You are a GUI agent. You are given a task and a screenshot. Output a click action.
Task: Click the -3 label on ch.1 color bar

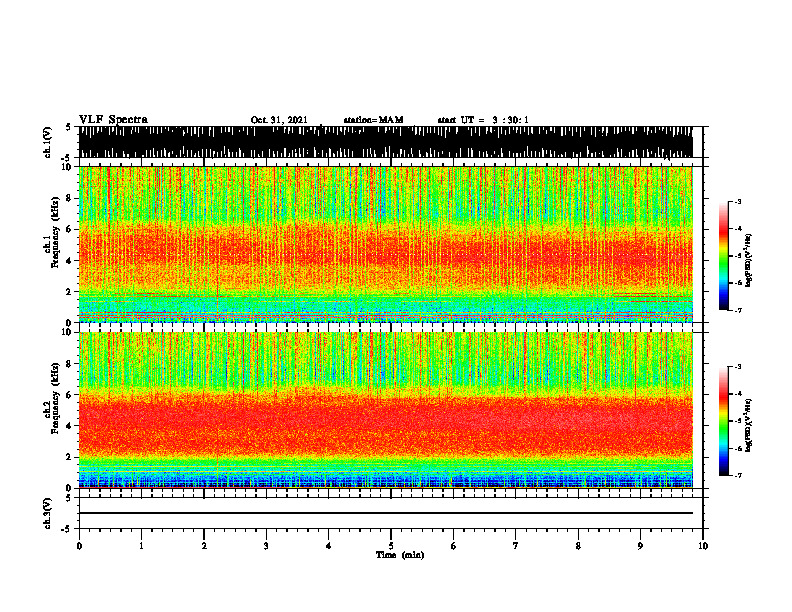(x=738, y=201)
